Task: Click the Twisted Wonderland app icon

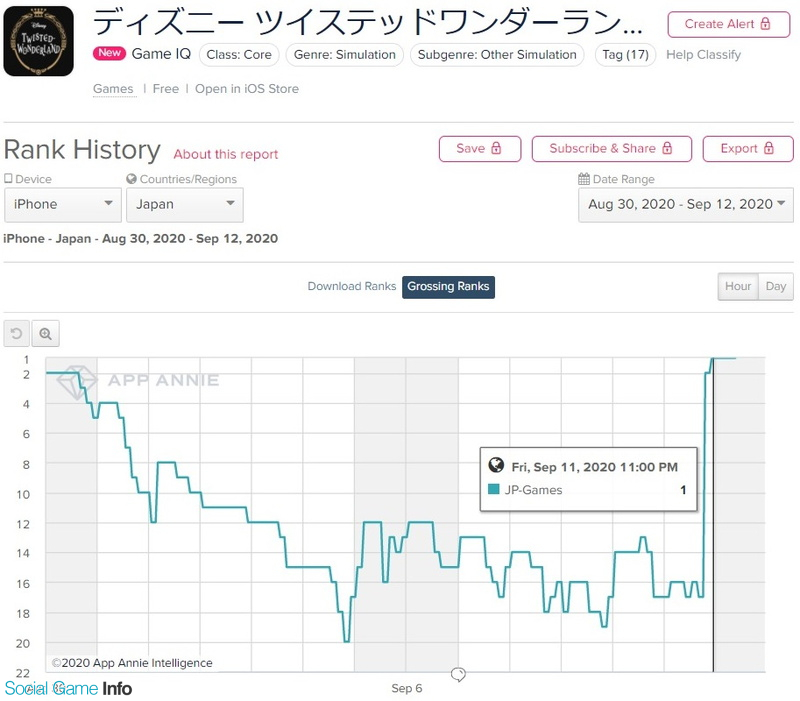Action: click(38, 41)
